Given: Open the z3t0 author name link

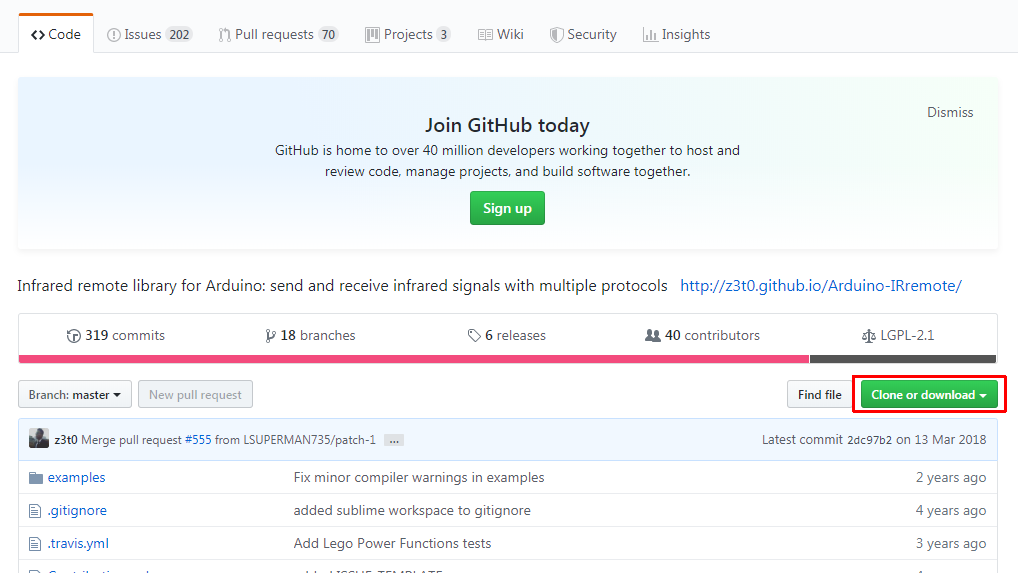Looking at the screenshot, I should [66, 440].
